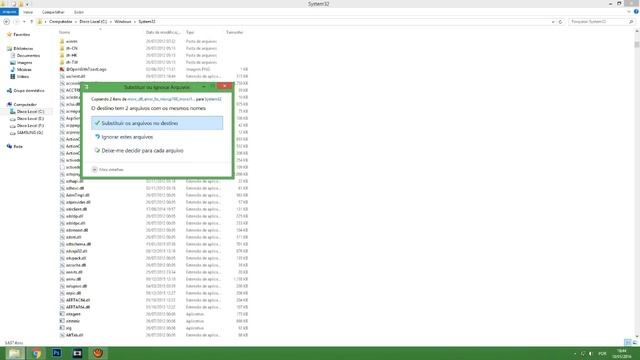This screenshot has height=360, width=640.
Task: Open the address bar history dropdown
Action: coord(553,22)
